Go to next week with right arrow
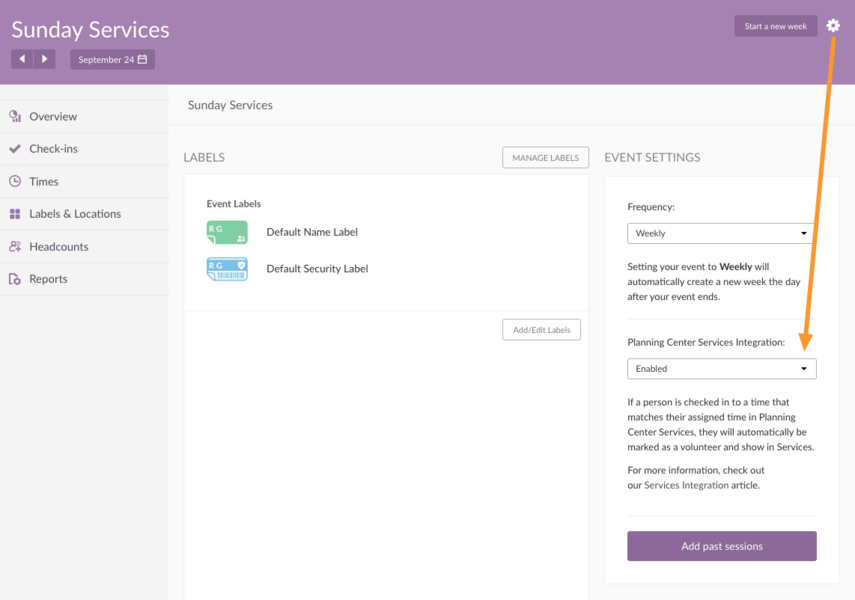The width and height of the screenshot is (855, 600). point(46,59)
